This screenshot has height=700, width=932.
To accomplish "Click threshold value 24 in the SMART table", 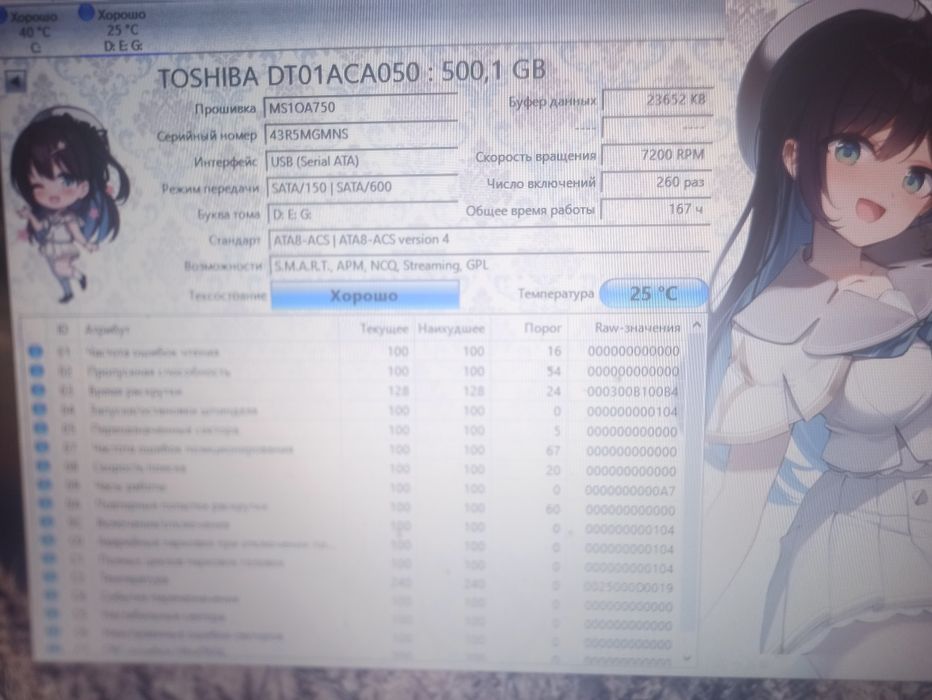I will point(553,391).
